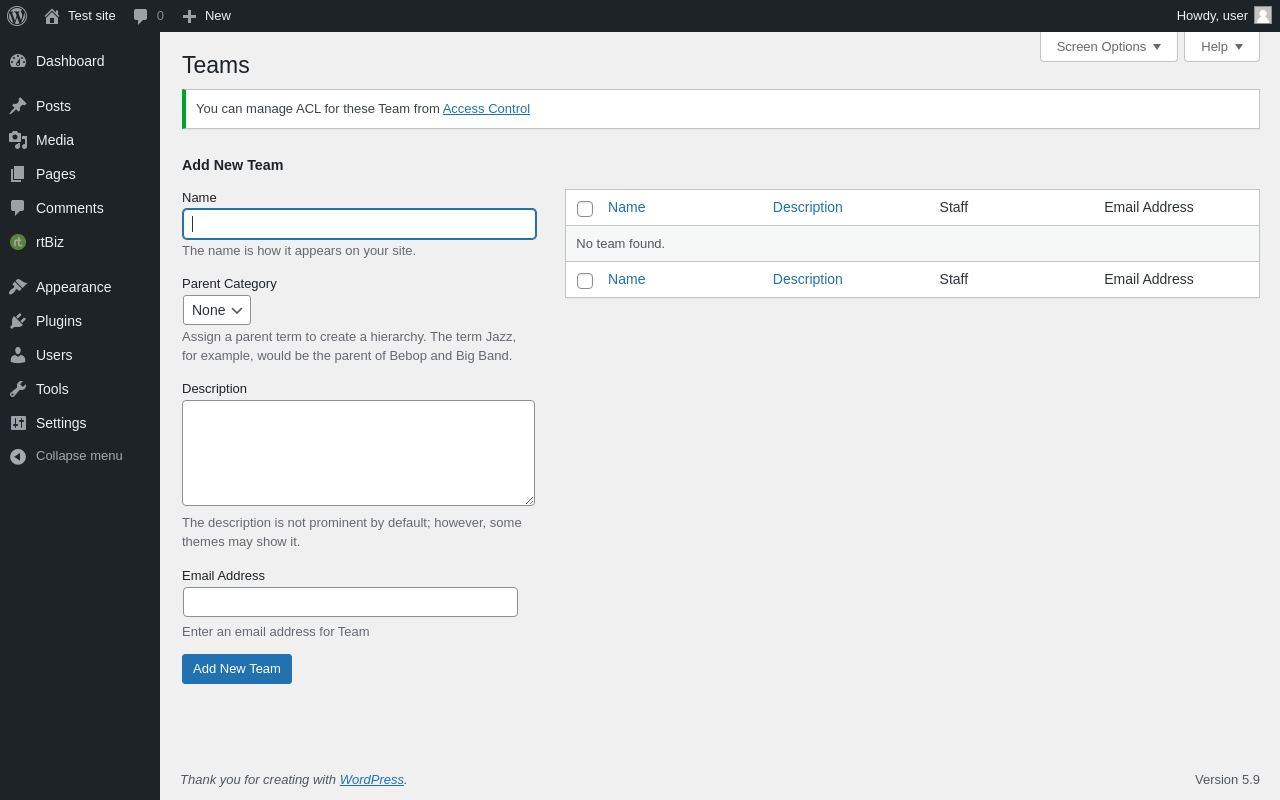The image size is (1280, 800).
Task: Click New in the admin bar
Action: [218, 16]
